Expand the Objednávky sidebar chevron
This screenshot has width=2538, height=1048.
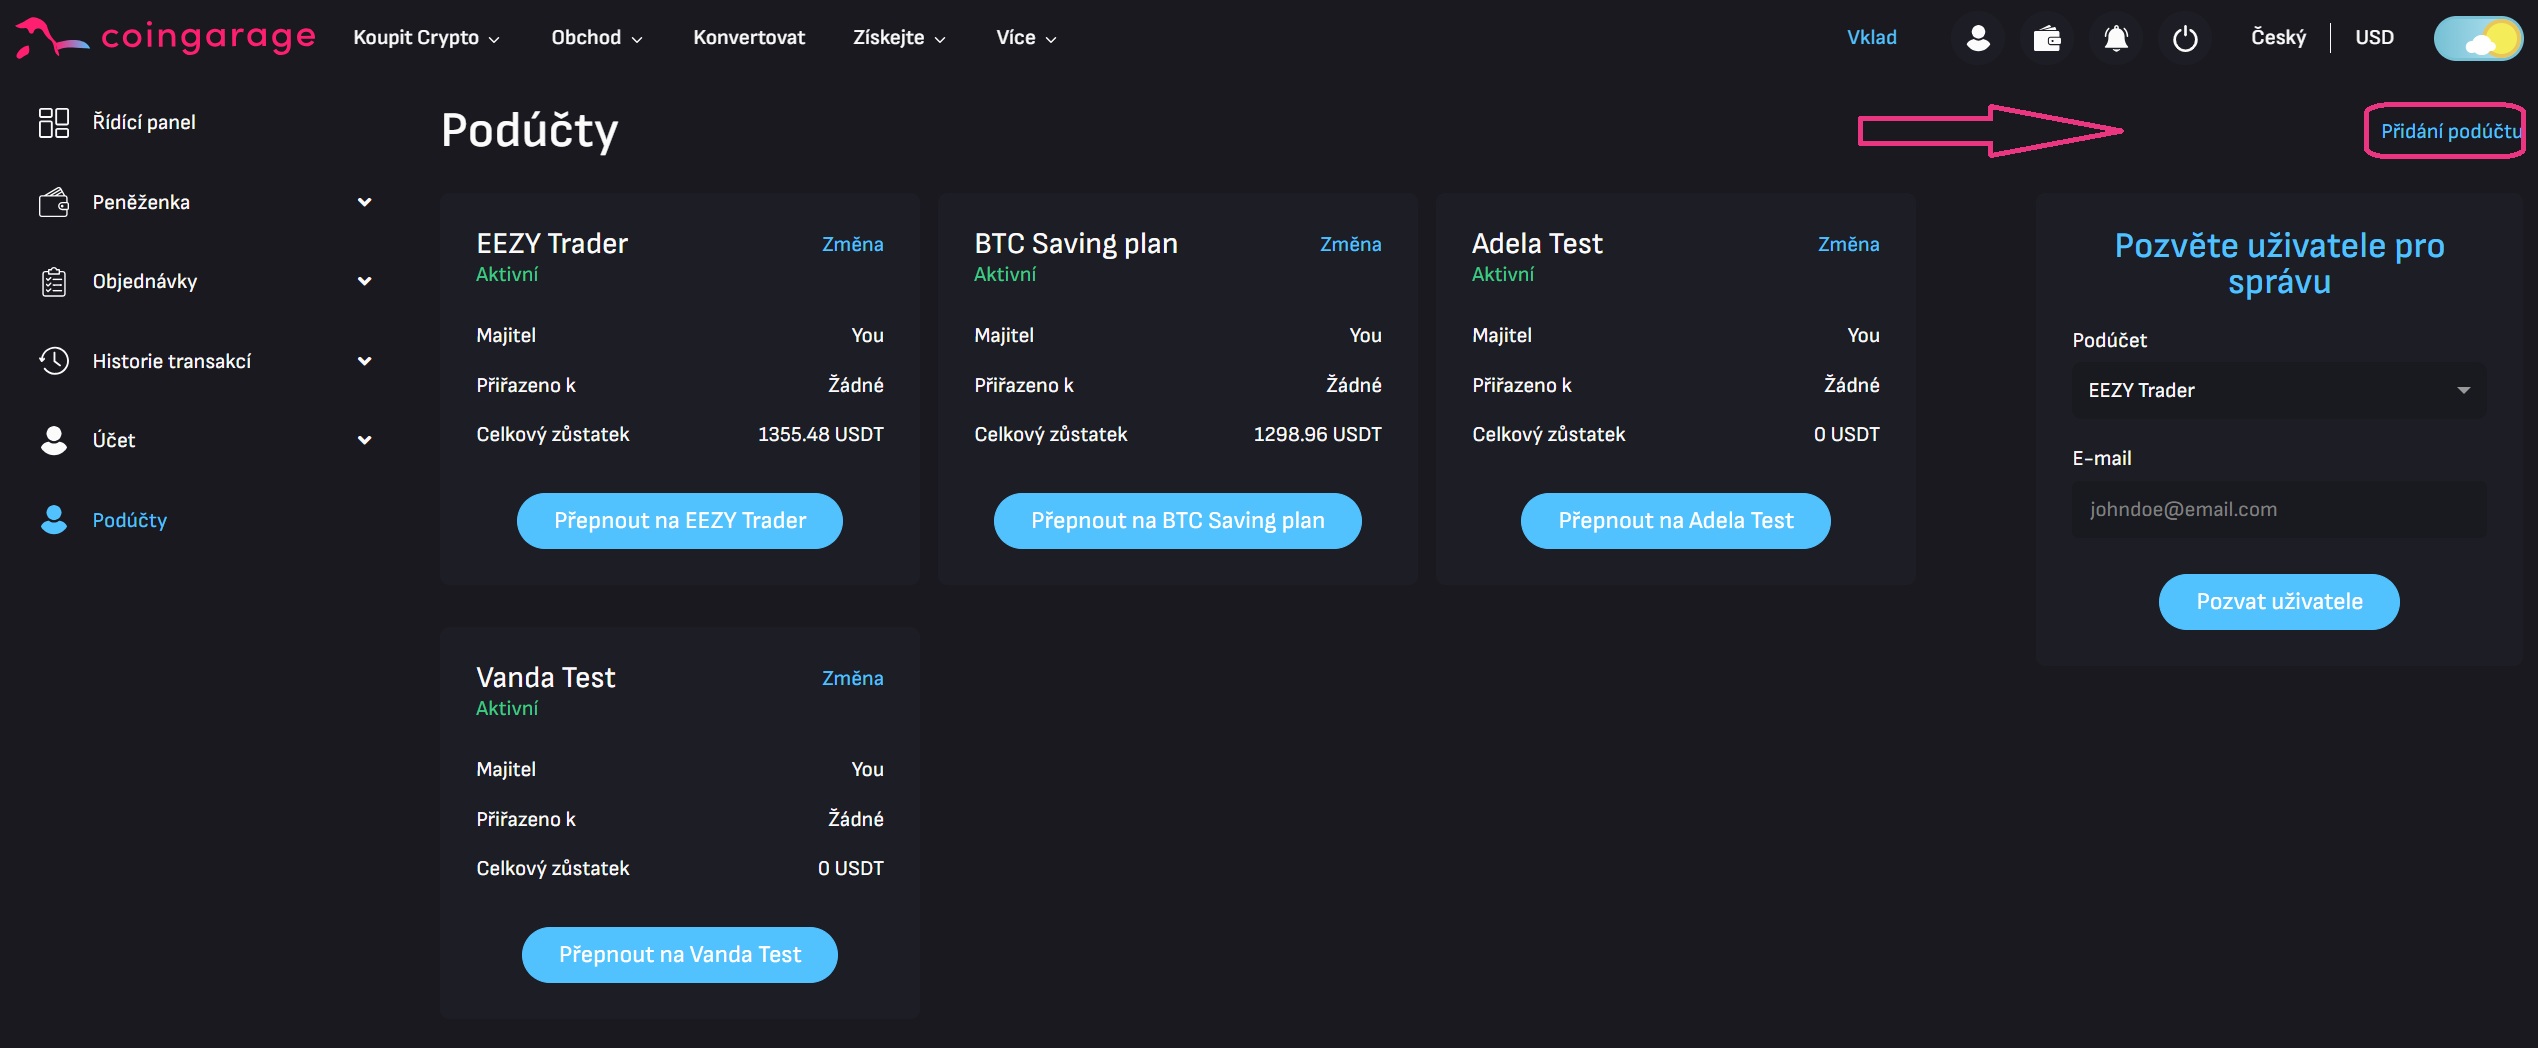click(365, 281)
